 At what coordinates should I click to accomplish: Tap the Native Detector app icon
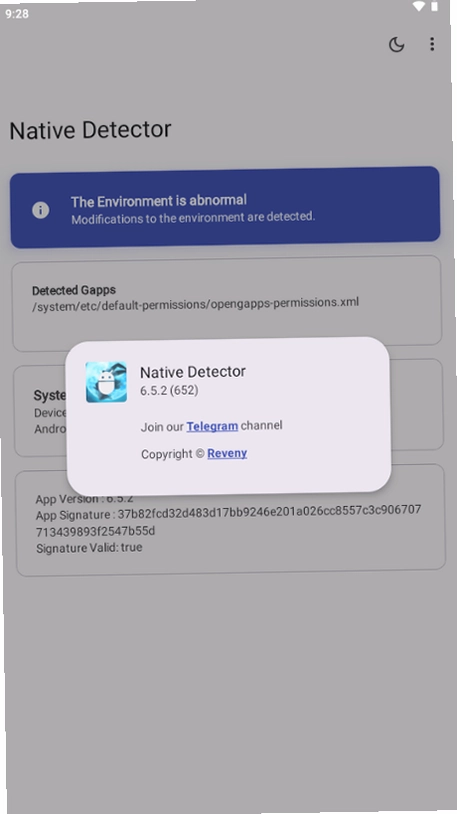(x=106, y=382)
